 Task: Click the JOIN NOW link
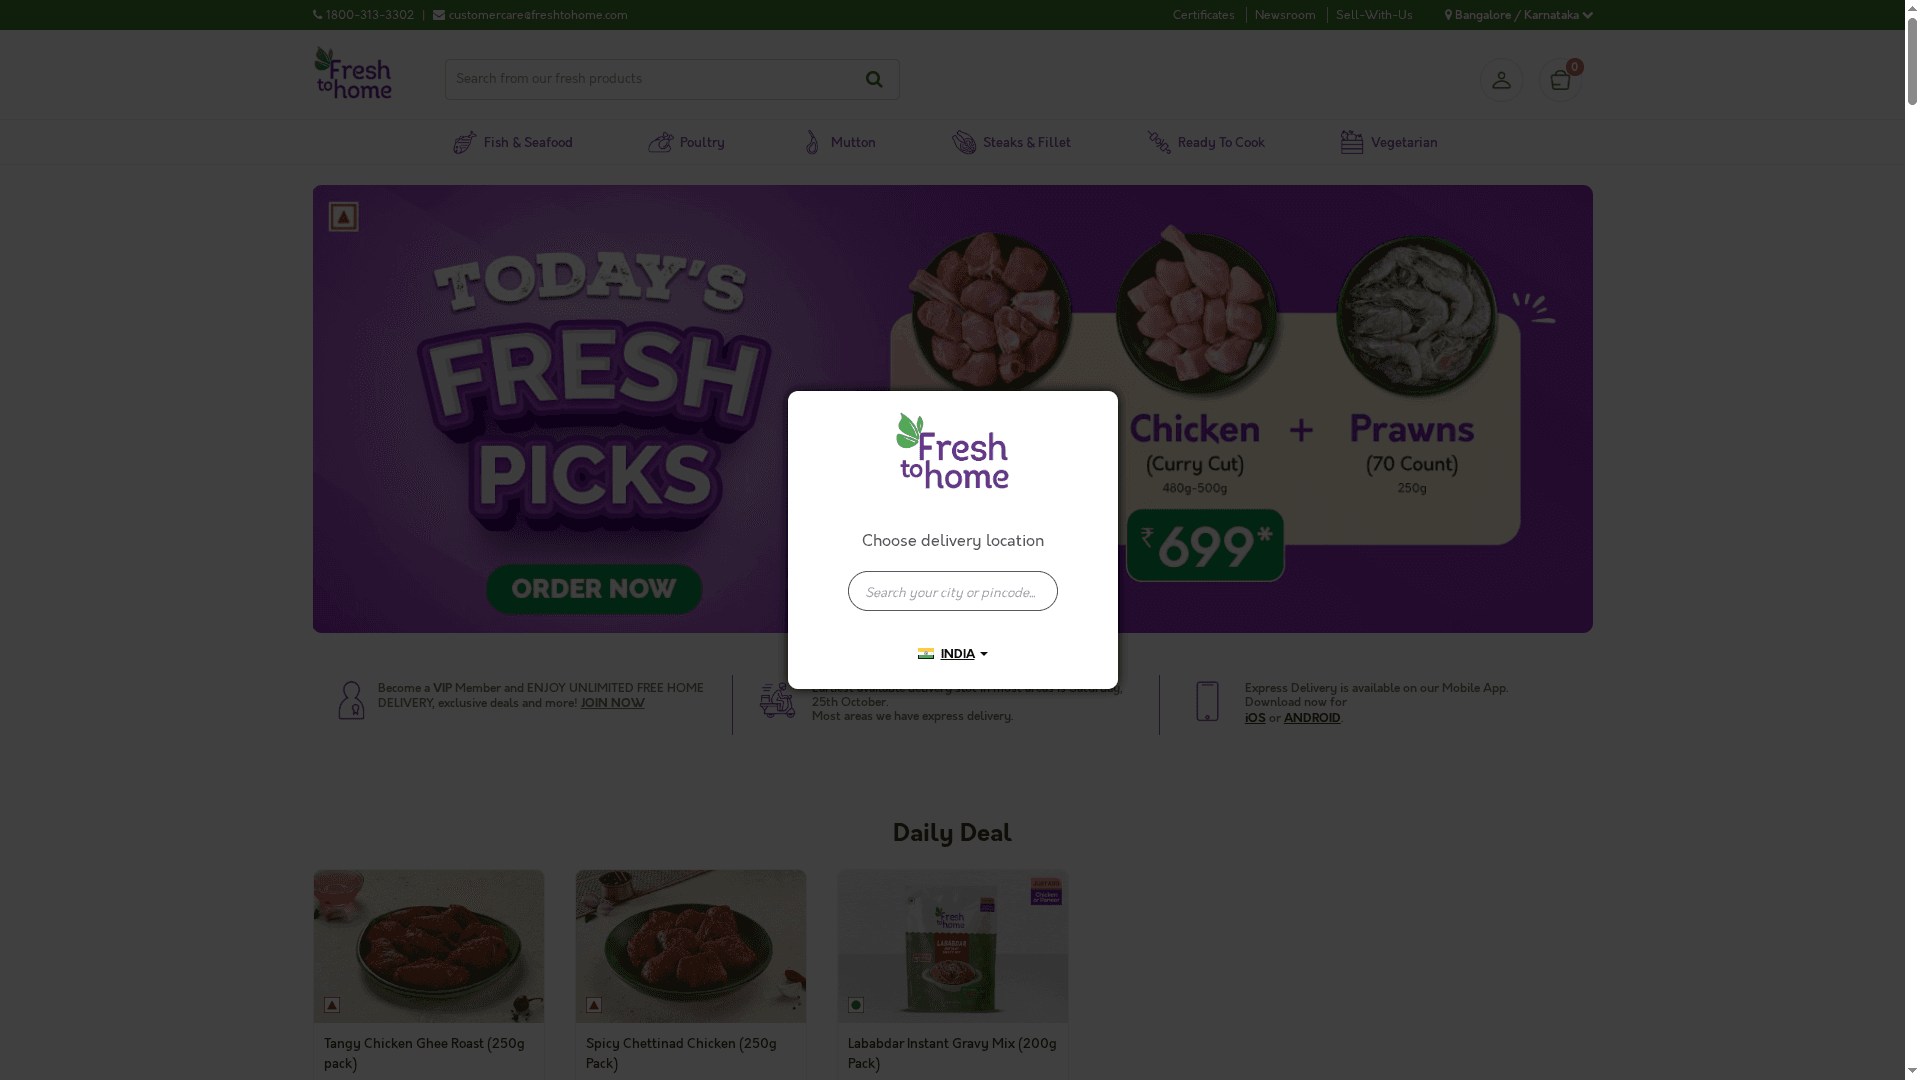612,704
